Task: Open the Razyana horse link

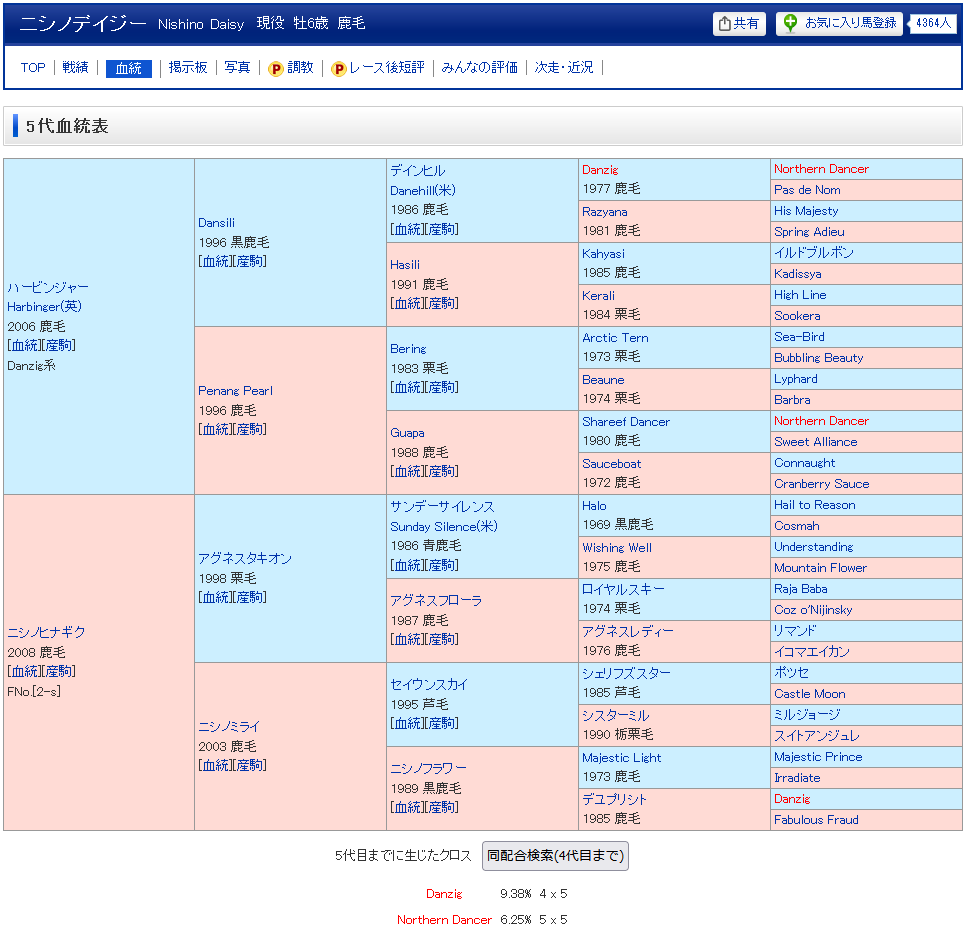Action: pos(605,212)
